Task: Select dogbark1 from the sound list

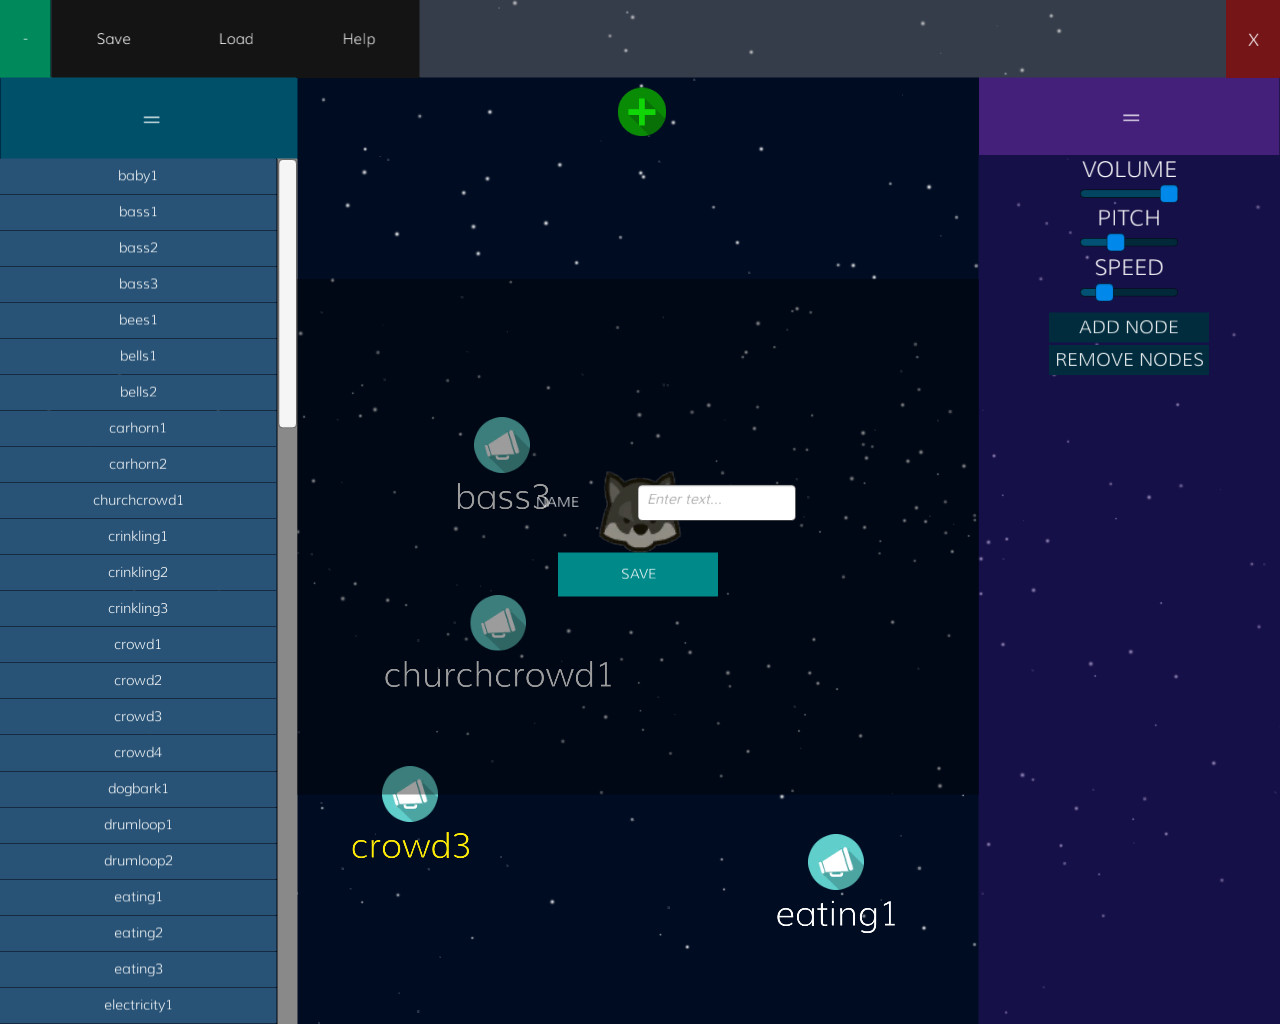Action: (138, 789)
